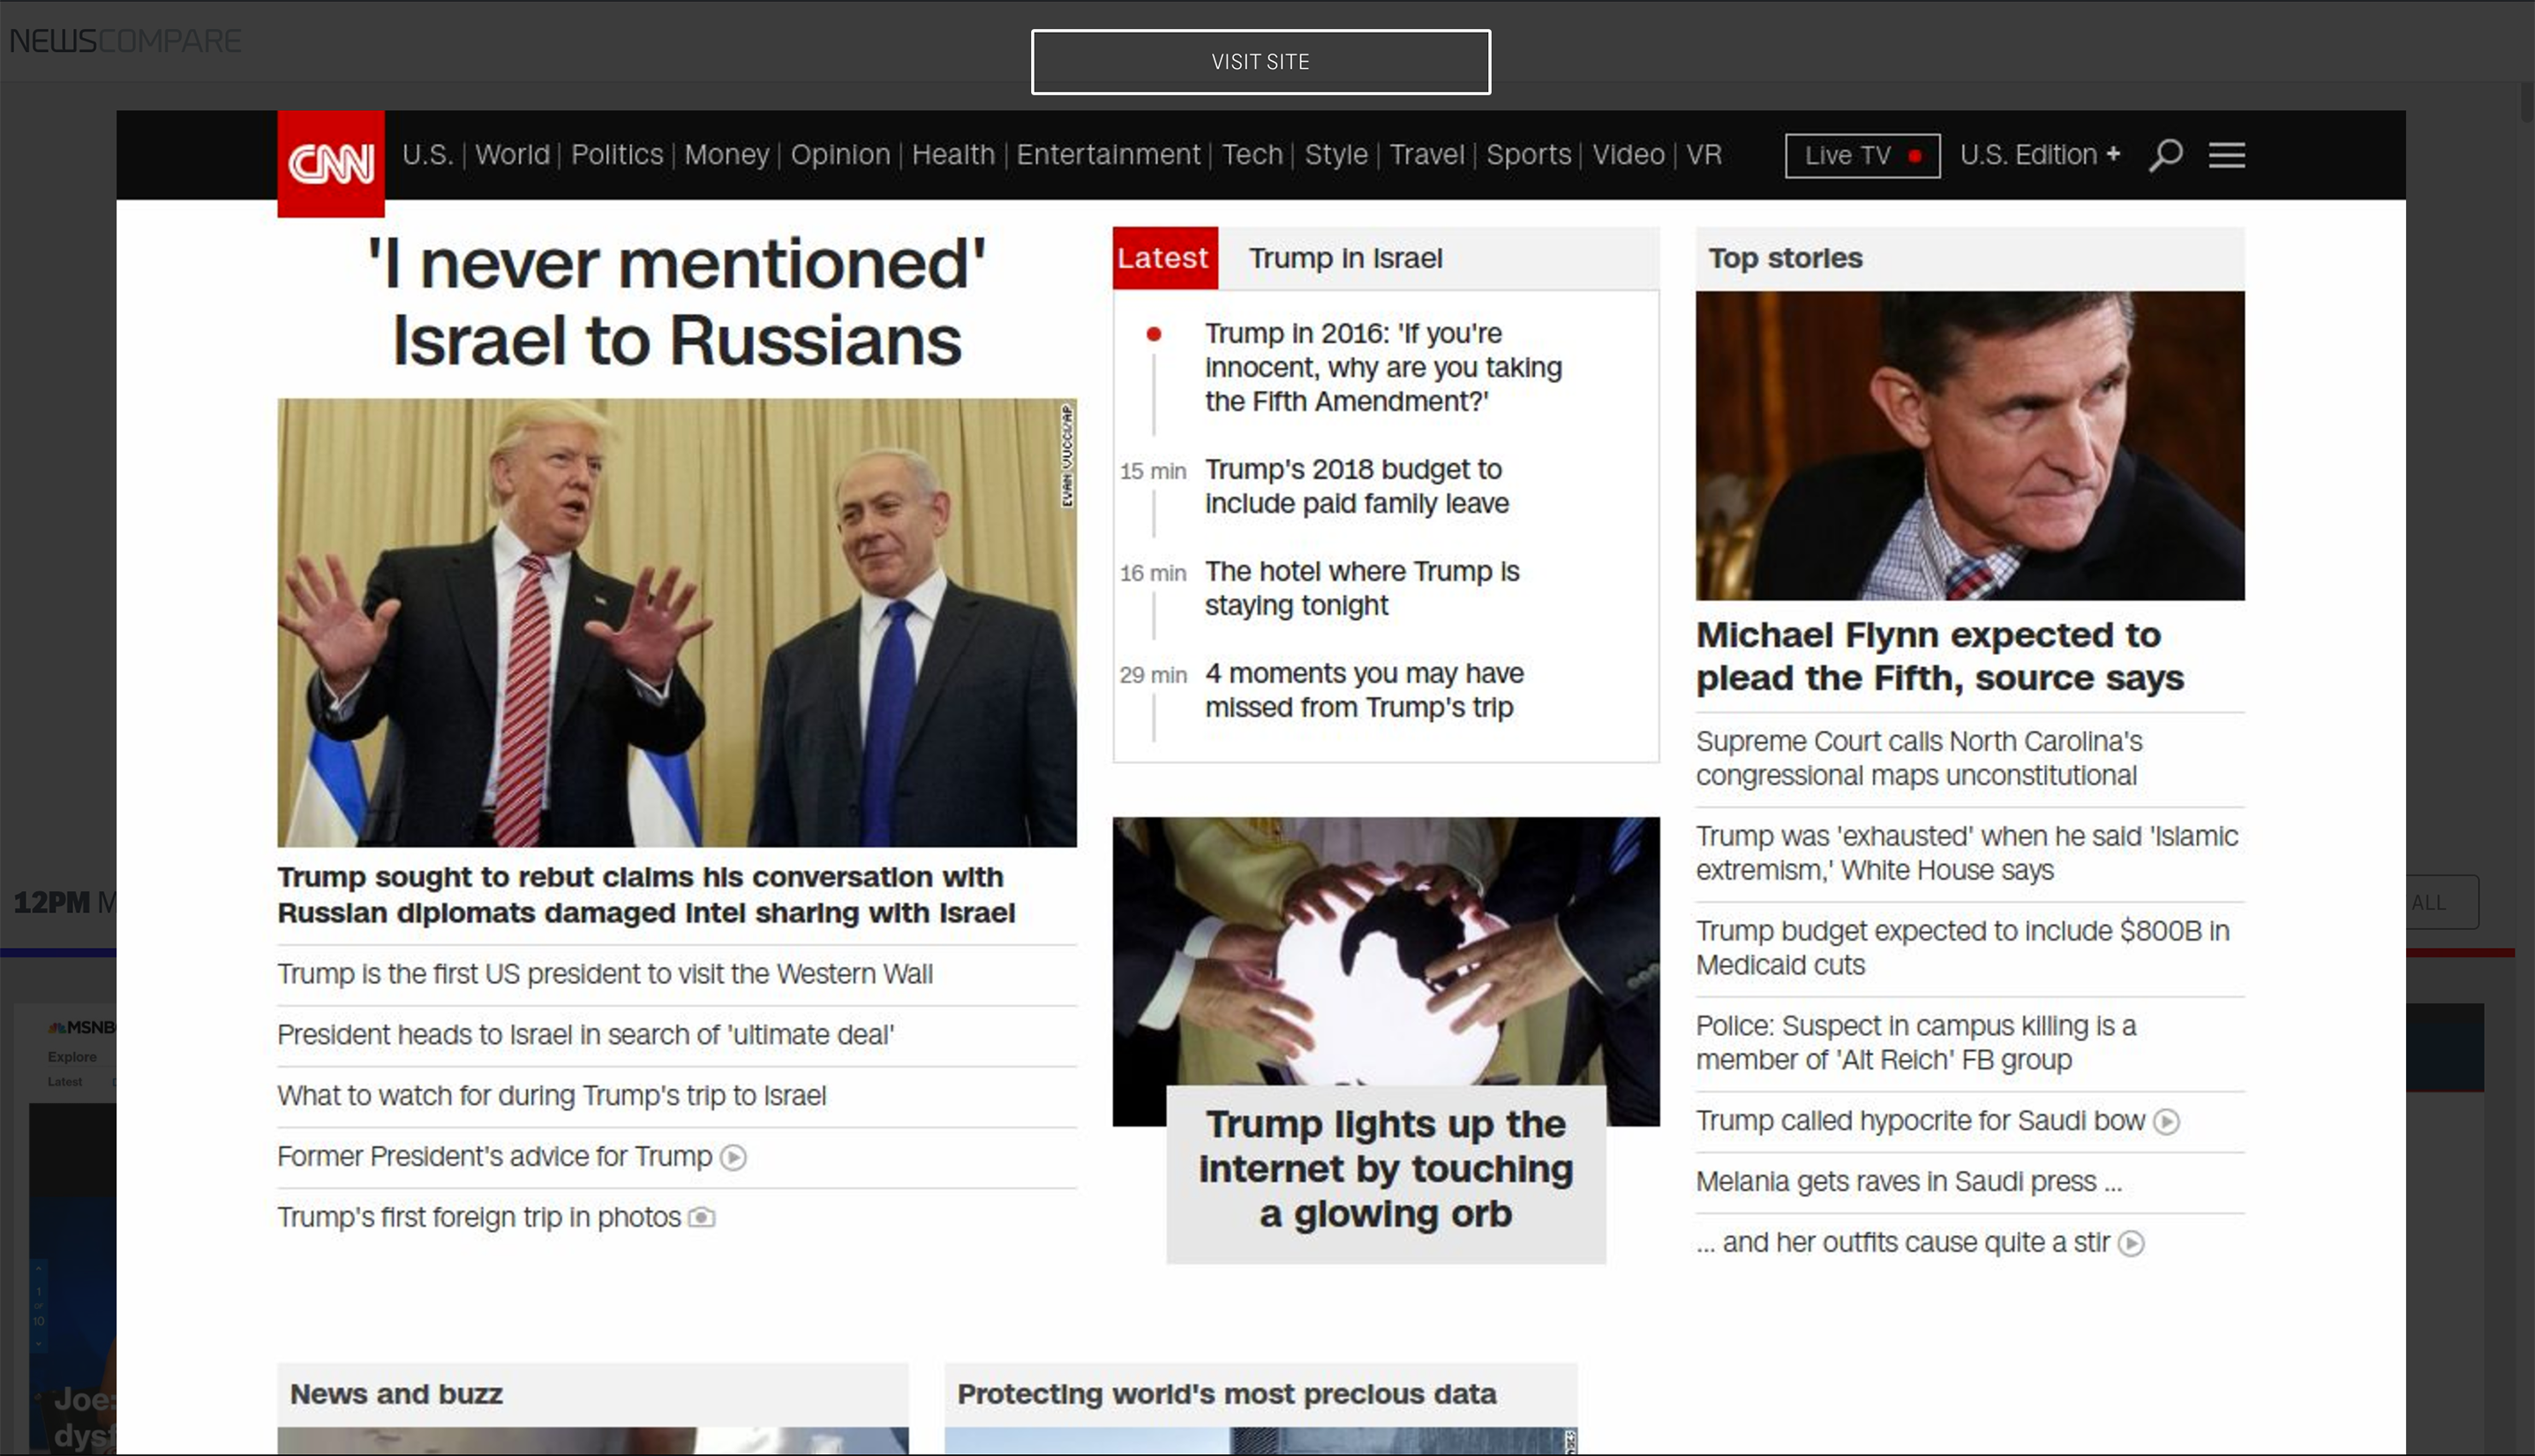Screen dimensions: 2535x1456
Task: Open the Western Wall visit headline
Action: (x=605, y=974)
